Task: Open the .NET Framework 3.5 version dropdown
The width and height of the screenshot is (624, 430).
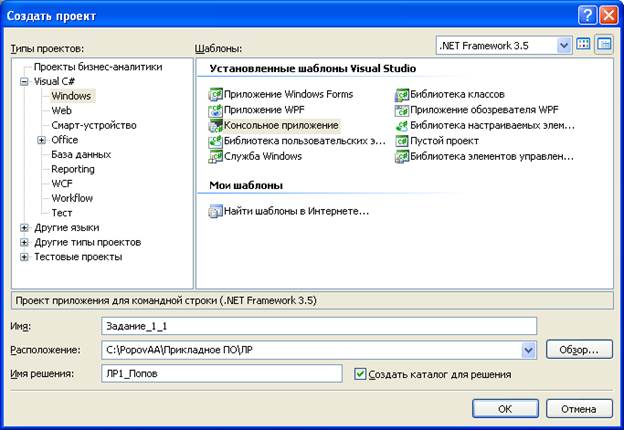Action: 564,45
